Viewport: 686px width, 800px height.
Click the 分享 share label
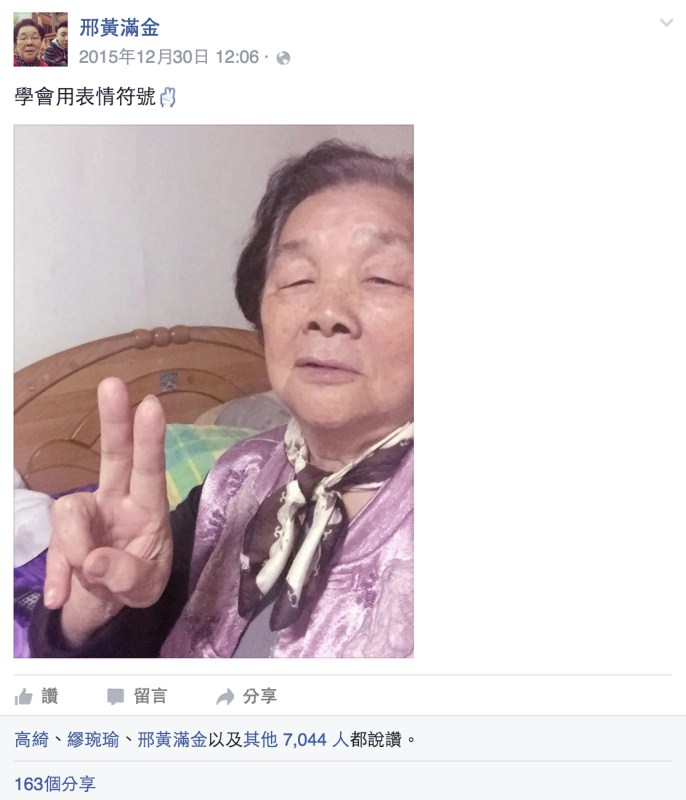(260, 696)
